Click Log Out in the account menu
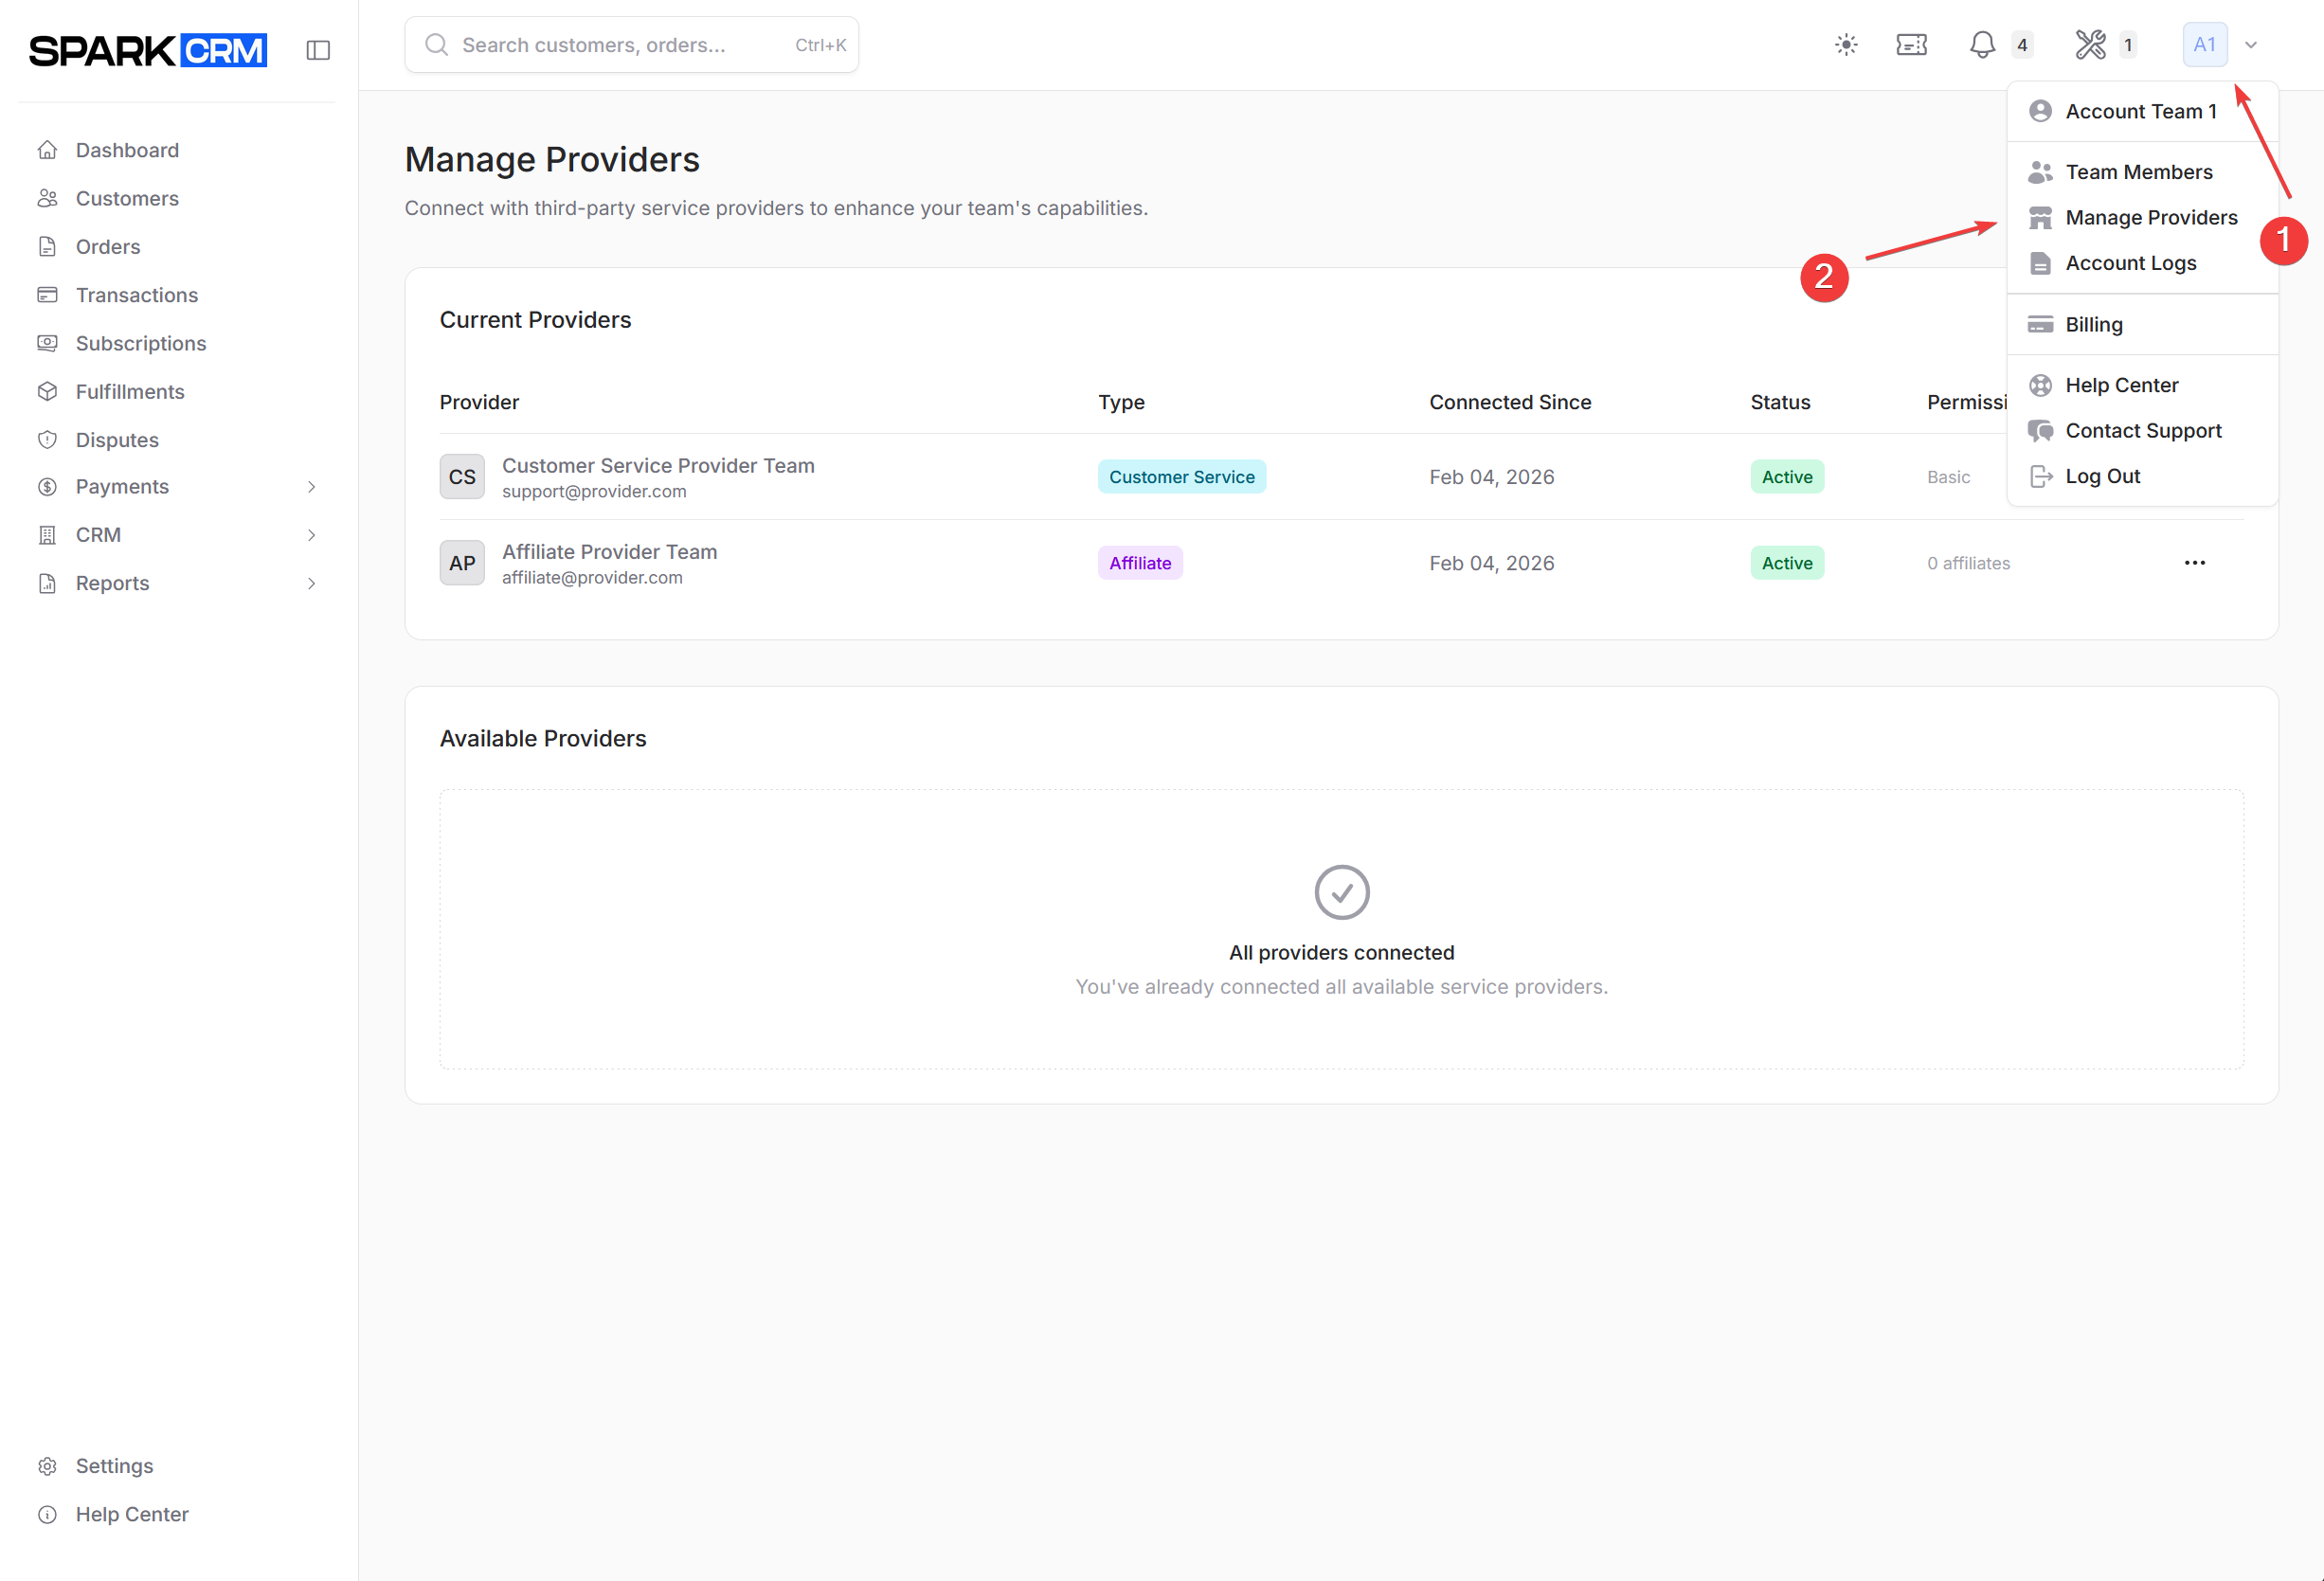2324x1581 pixels. pyautogui.click(x=2142, y=477)
